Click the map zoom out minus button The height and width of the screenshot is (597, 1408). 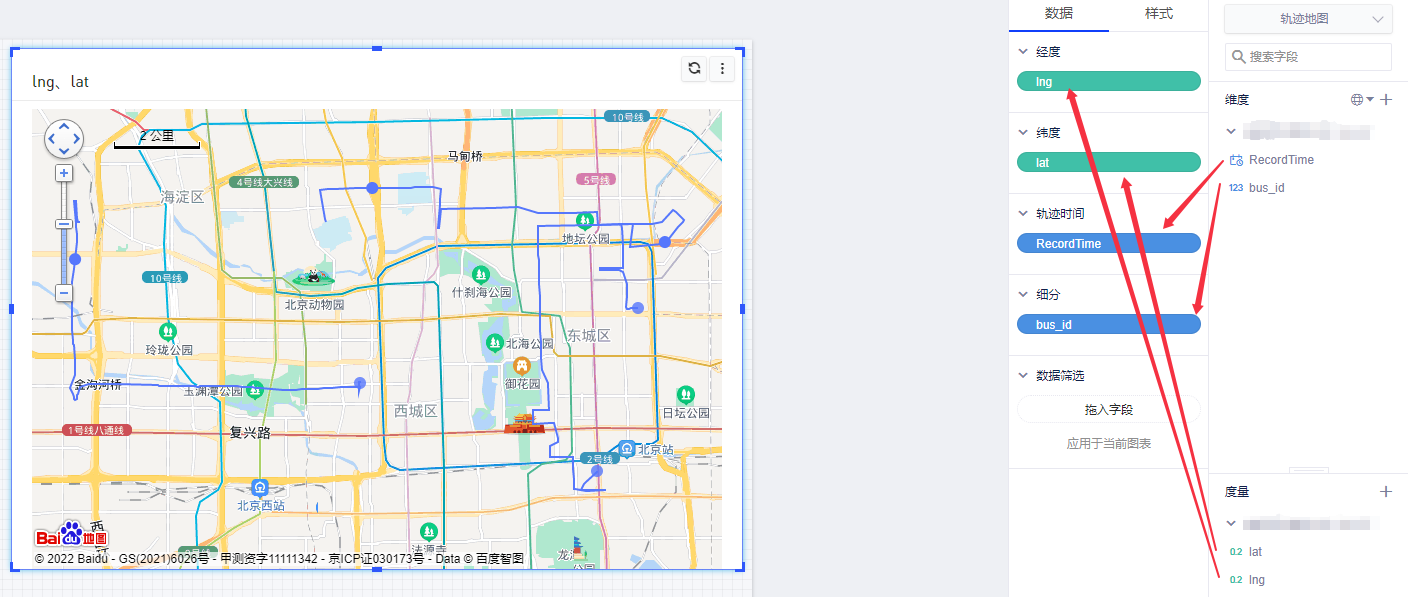pos(64,293)
